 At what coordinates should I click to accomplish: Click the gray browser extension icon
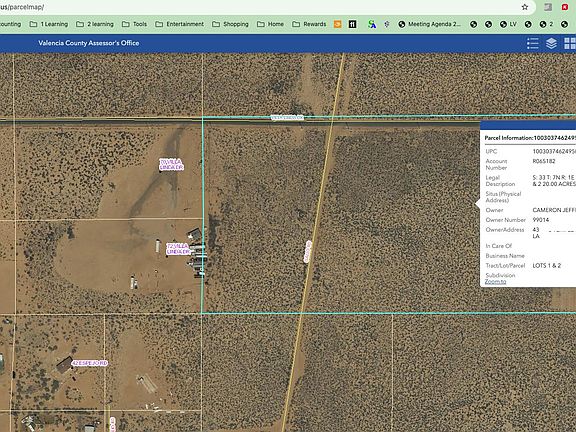point(548,7)
